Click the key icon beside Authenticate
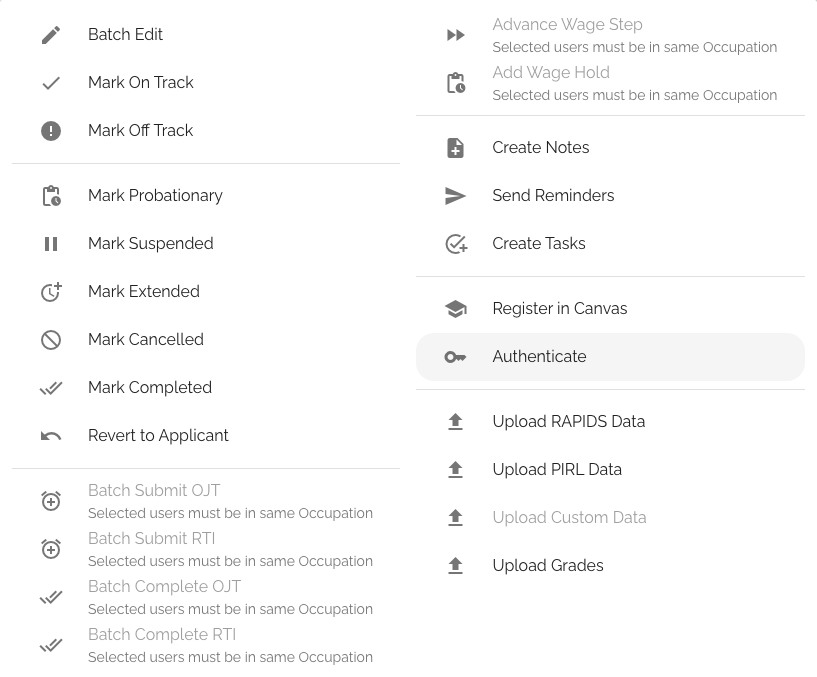Viewport: 817px width, 677px height. [455, 357]
